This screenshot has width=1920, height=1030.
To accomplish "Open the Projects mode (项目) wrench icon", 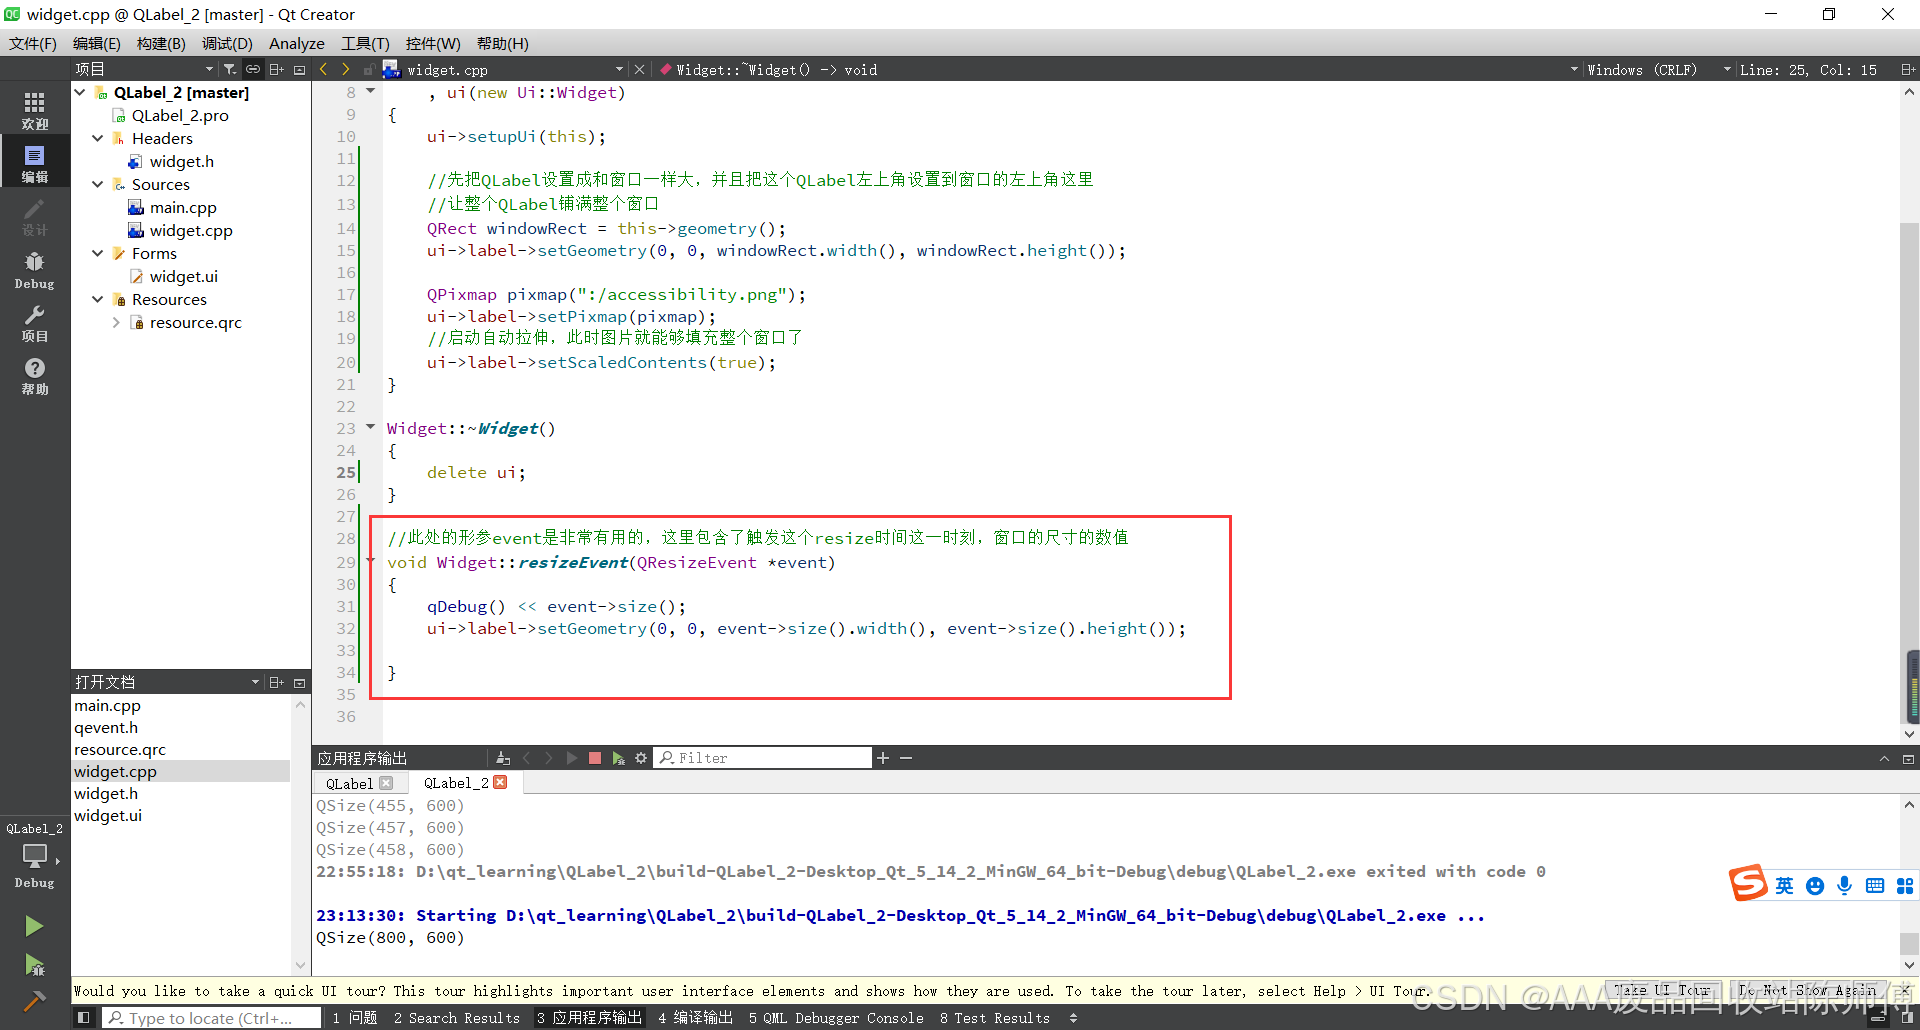I will pos(34,323).
